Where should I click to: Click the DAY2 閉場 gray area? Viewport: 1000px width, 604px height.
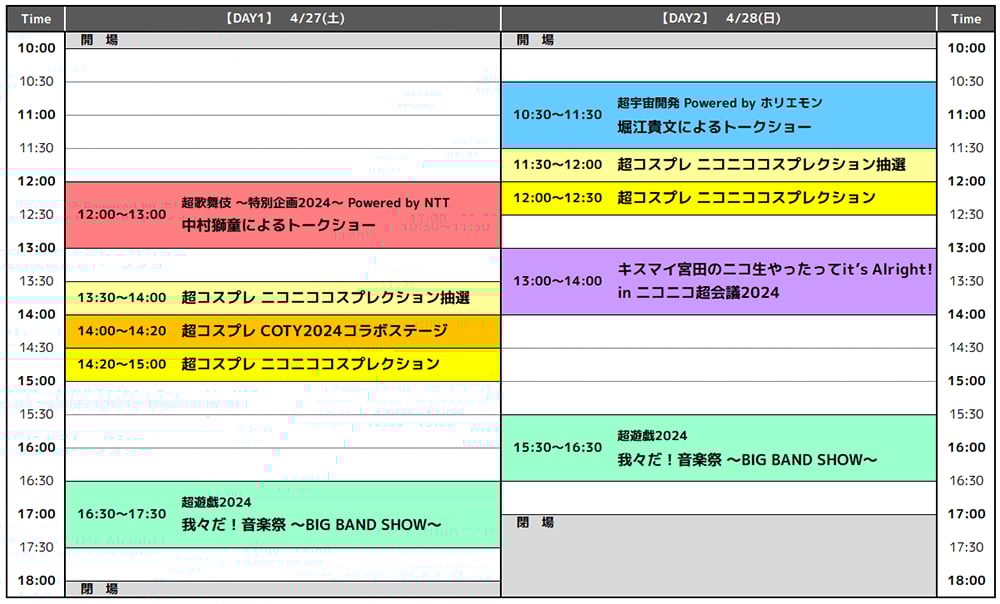click(718, 556)
